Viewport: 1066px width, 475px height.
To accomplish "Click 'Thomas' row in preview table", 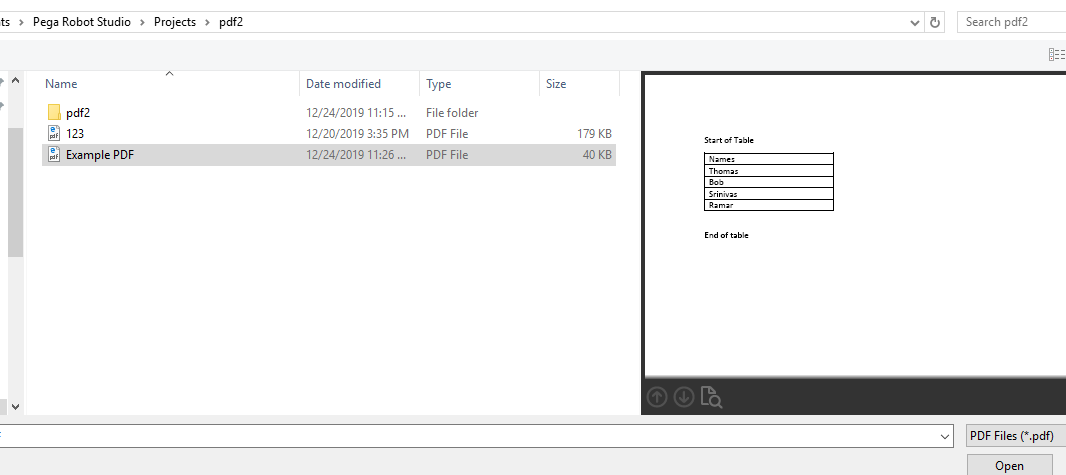I will [x=769, y=171].
